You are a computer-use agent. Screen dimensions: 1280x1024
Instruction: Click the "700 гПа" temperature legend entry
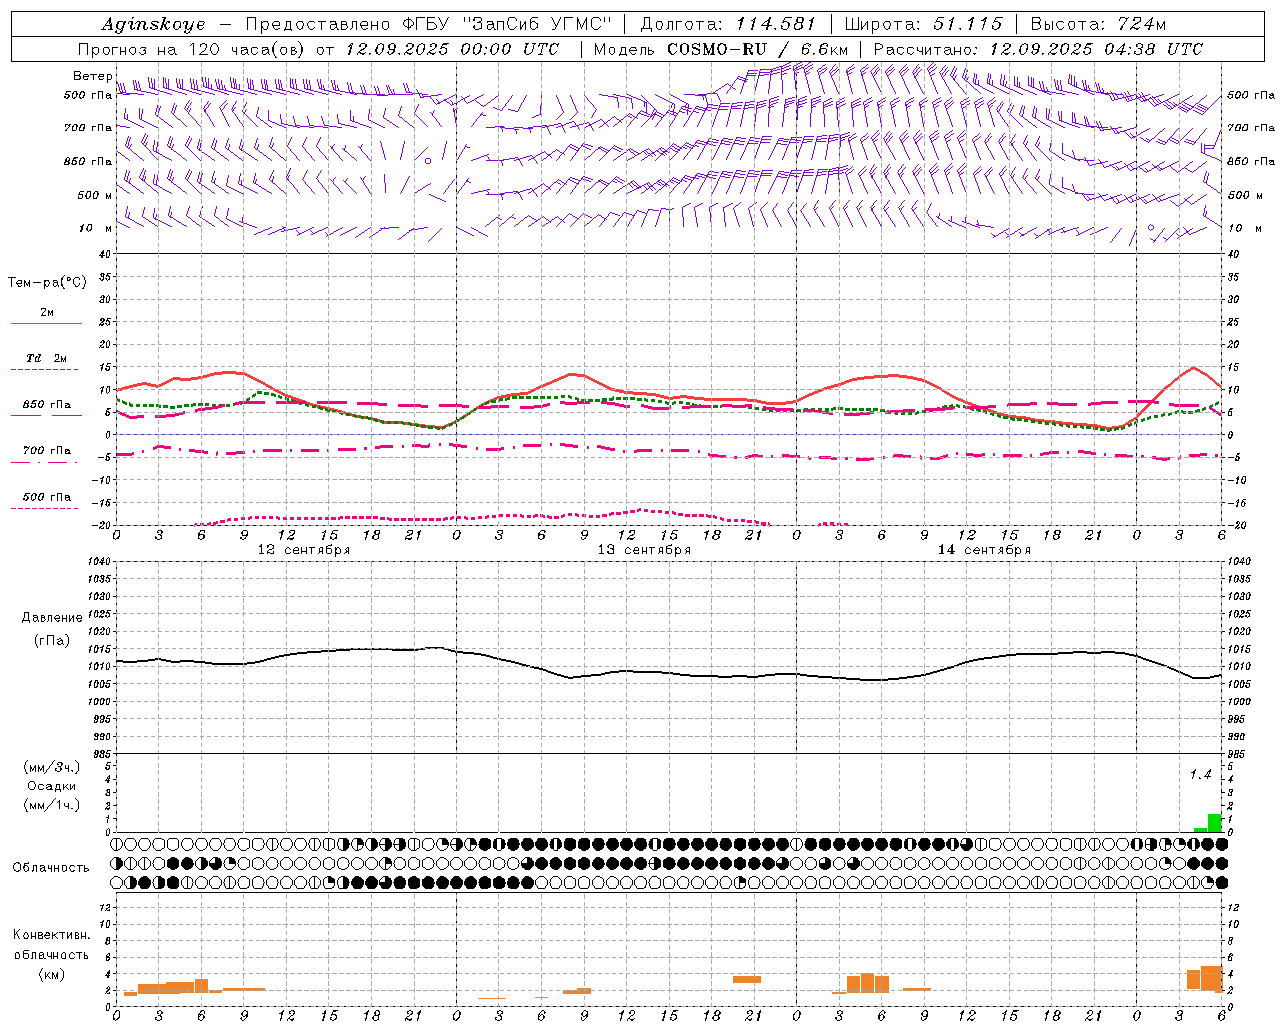click(46, 455)
